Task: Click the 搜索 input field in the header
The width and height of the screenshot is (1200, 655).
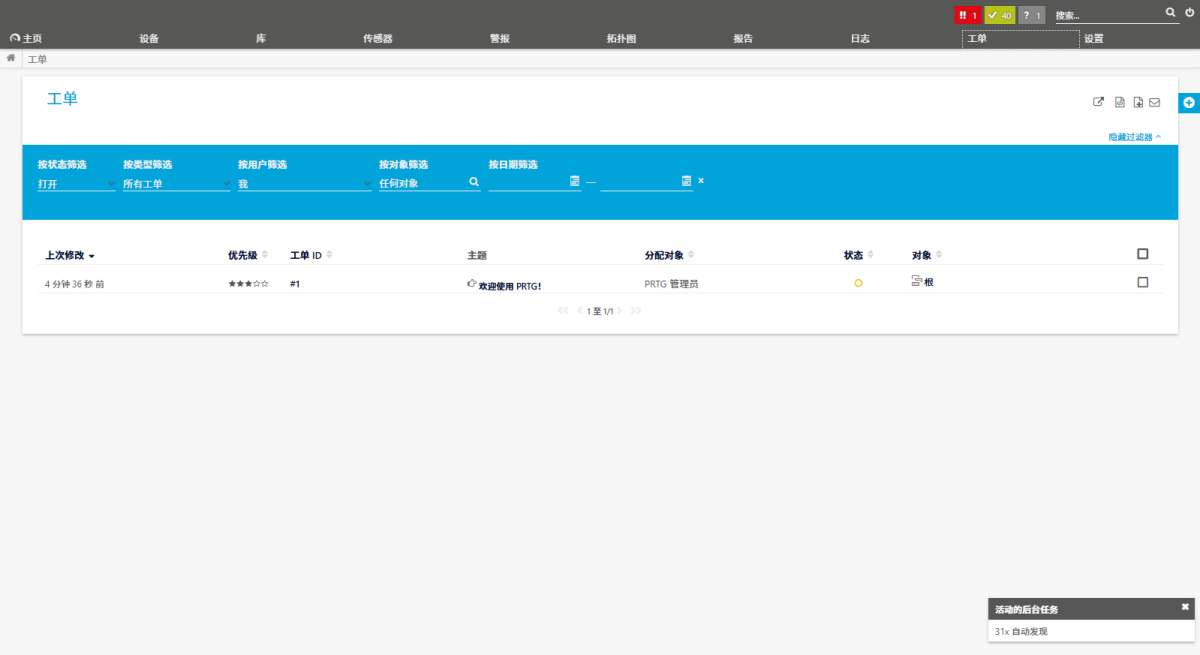Action: click(1100, 14)
